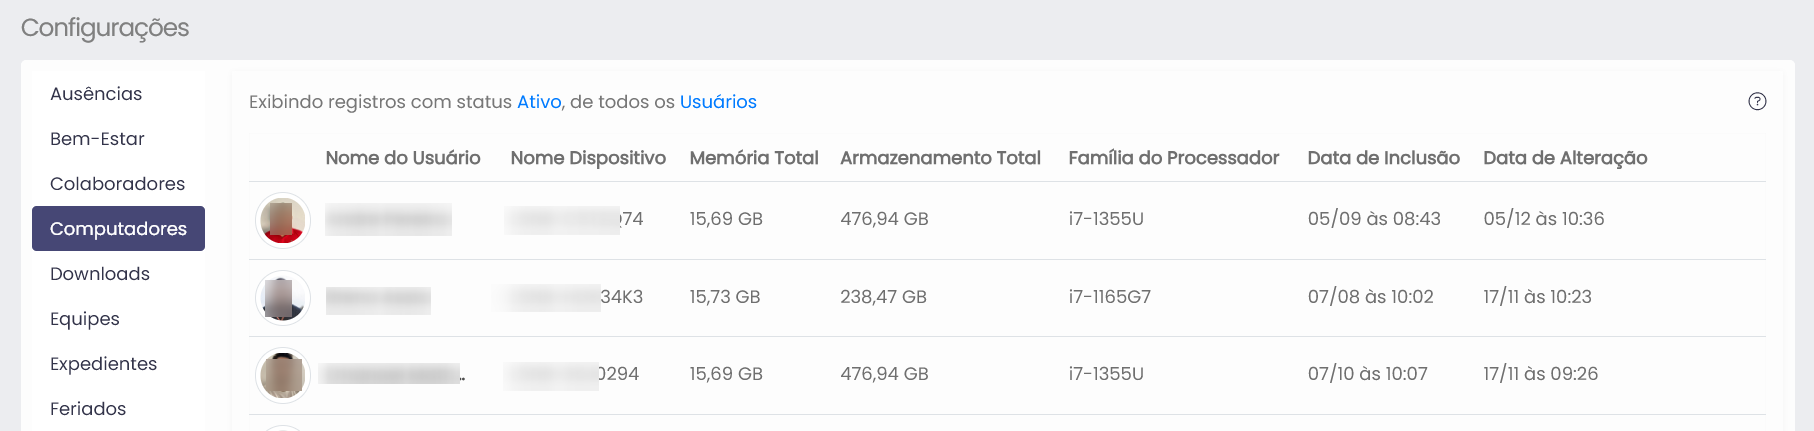Click Armazenamento Total column header

point(940,158)
